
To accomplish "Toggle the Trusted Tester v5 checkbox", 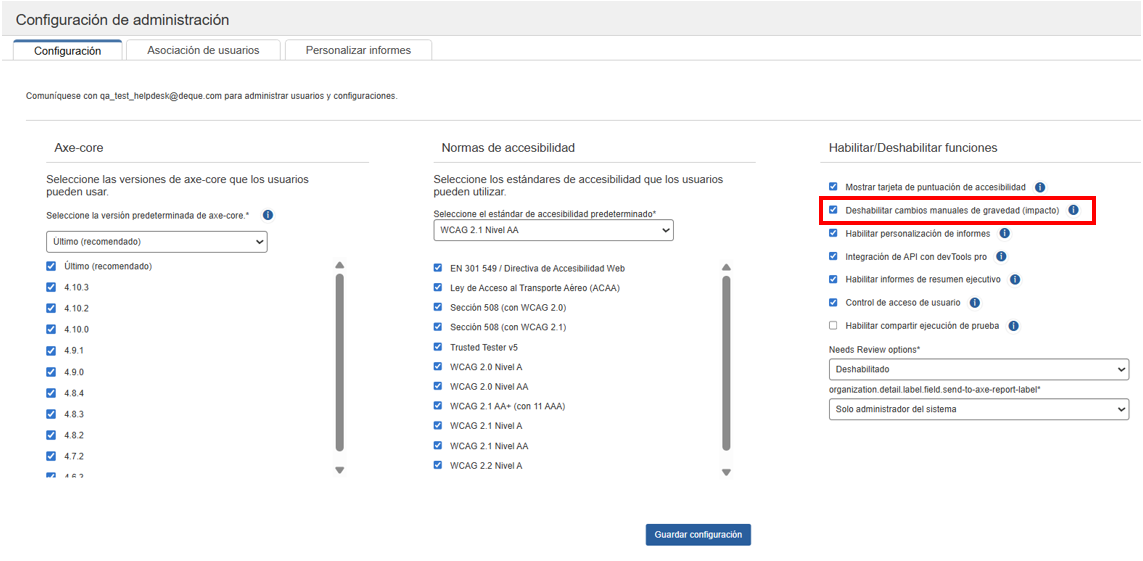I will pos(438,347).
